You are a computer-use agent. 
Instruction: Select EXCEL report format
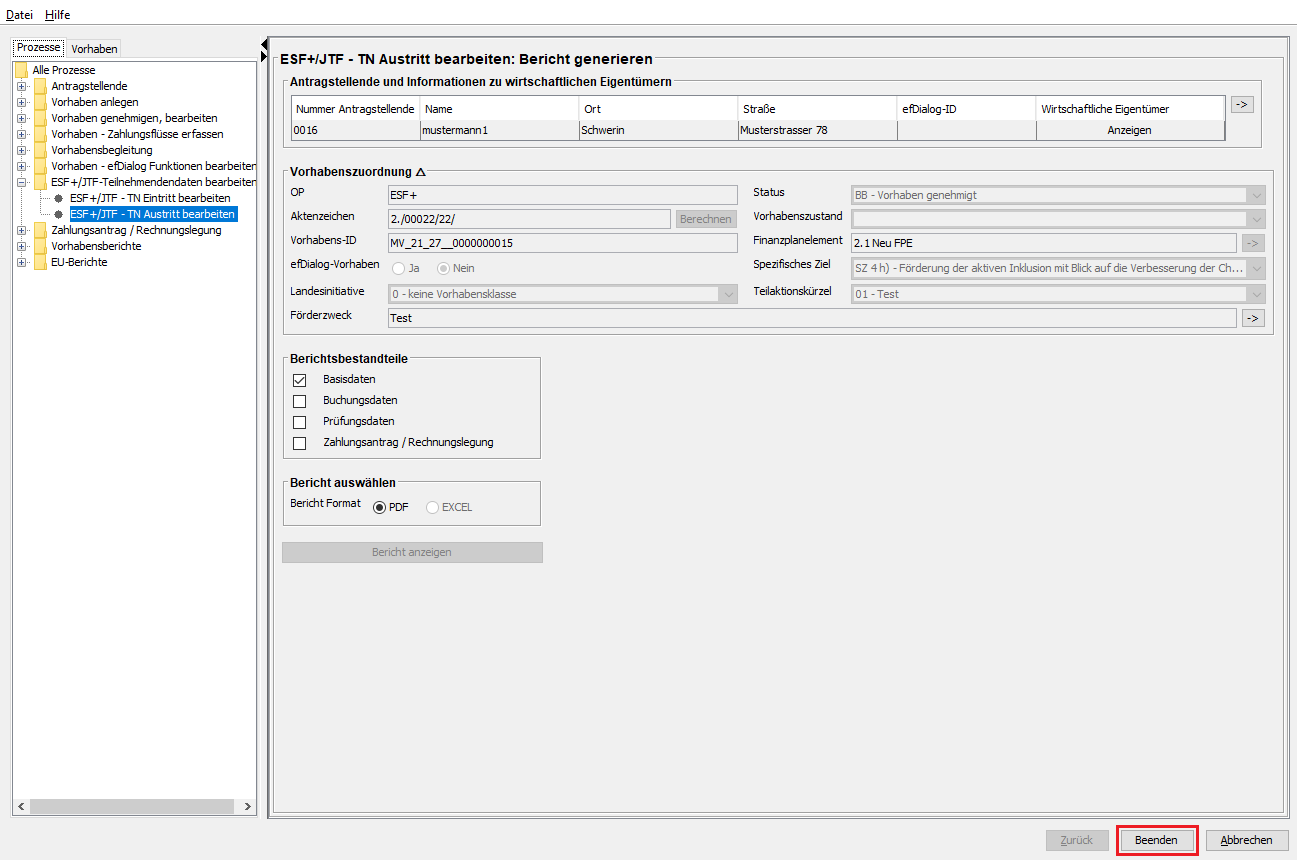coord(433,507)
